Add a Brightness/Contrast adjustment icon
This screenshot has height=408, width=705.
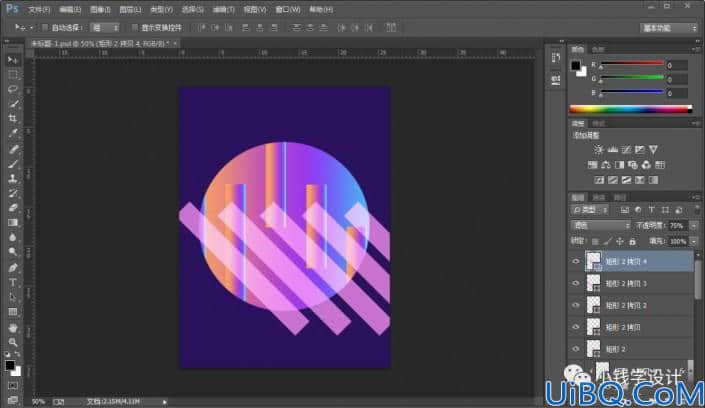[598, 149]
